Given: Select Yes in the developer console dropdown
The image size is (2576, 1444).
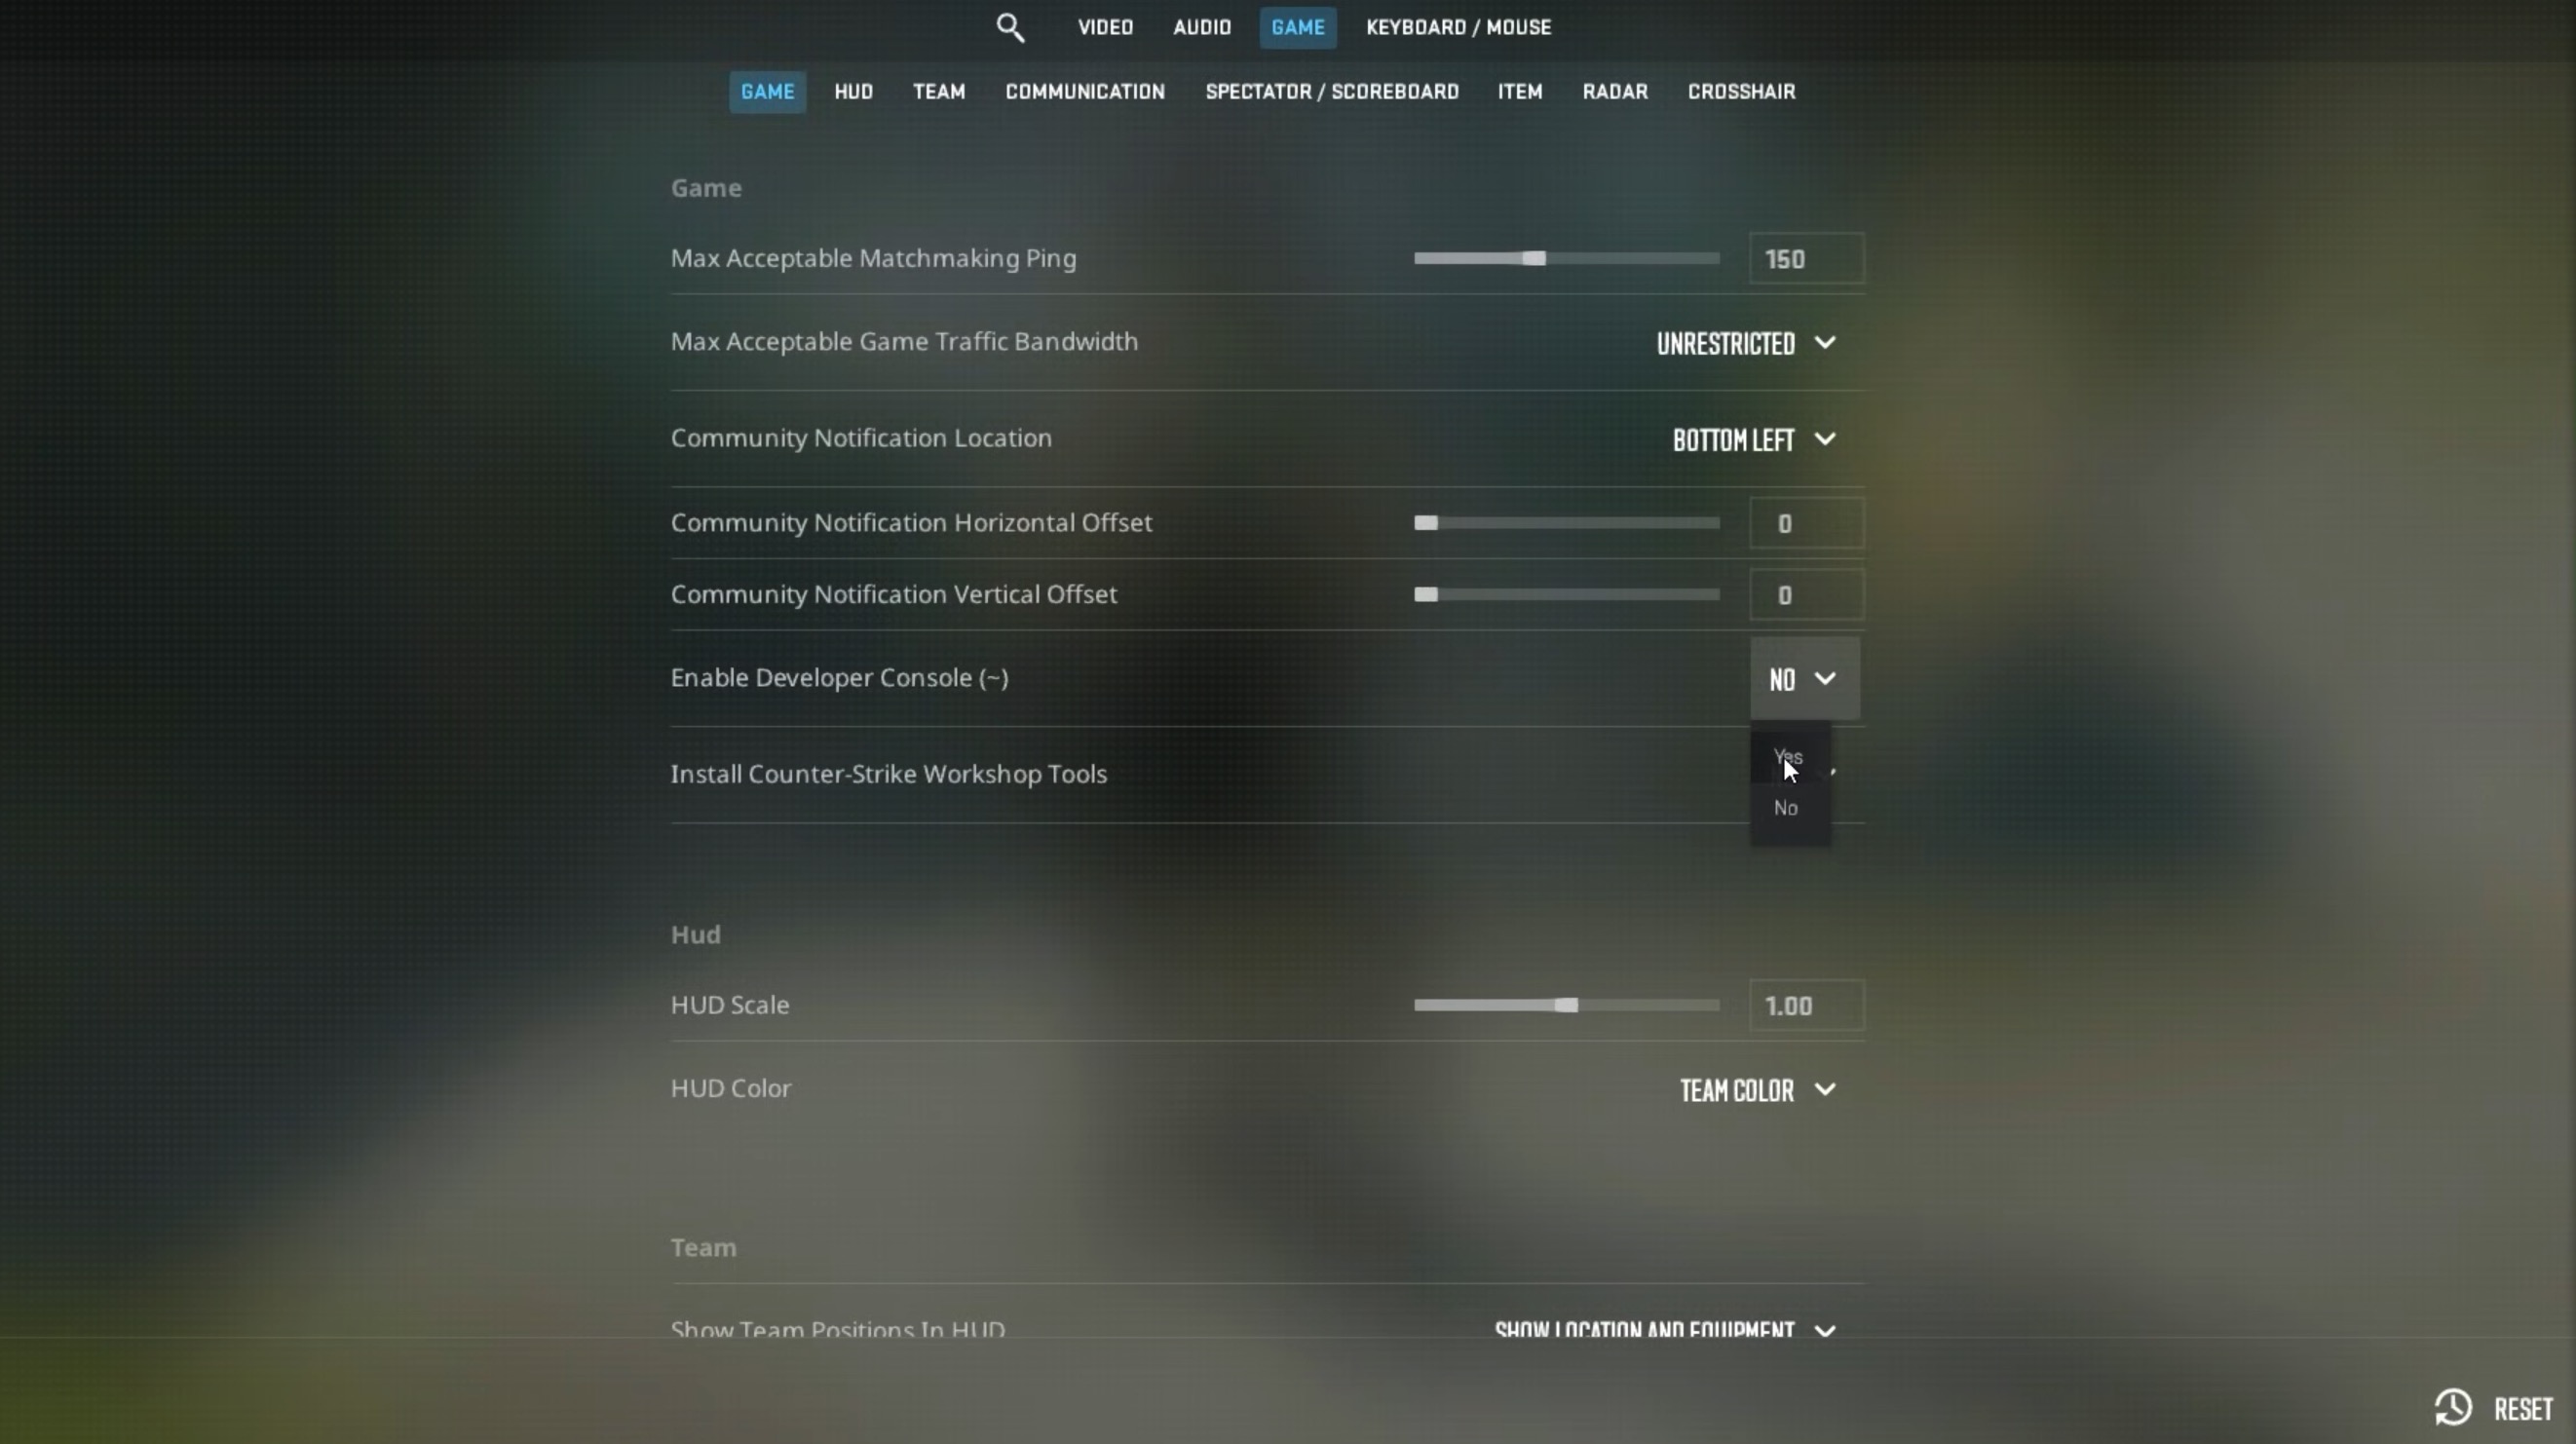Looking at the screenshot, I should click(1789, 756).
